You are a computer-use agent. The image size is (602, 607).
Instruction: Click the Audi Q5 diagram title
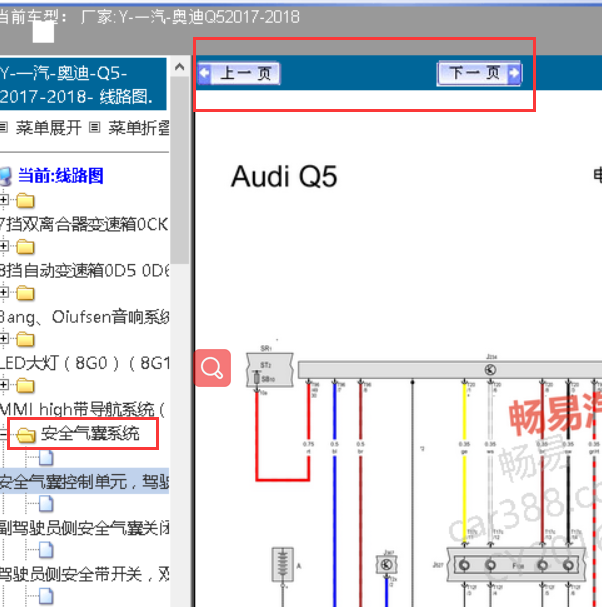(284, 177)
